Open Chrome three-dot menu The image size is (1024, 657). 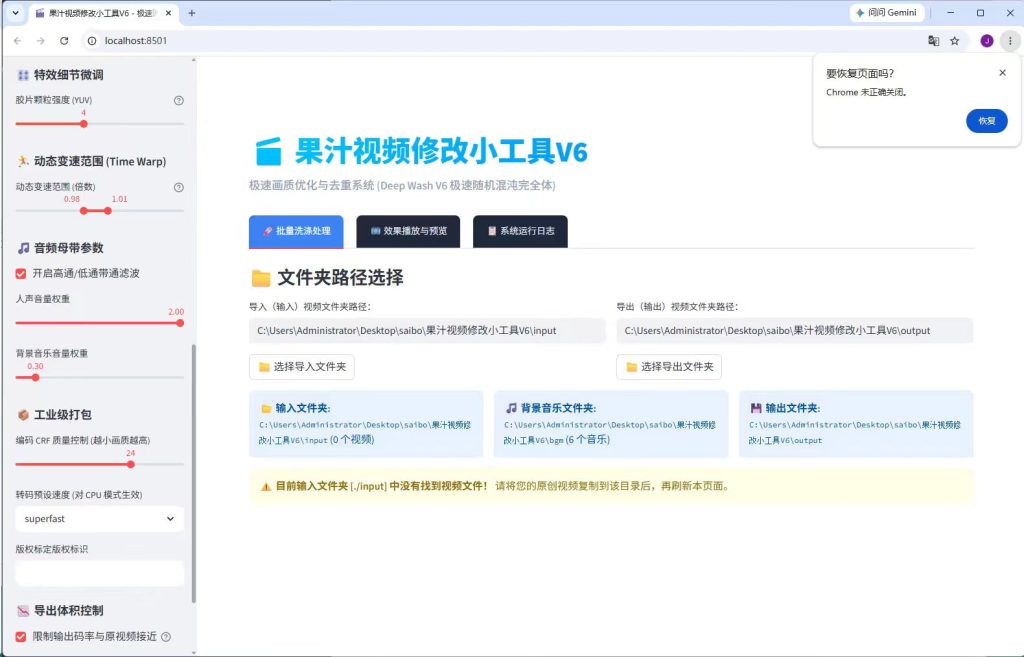(1010, 40)
